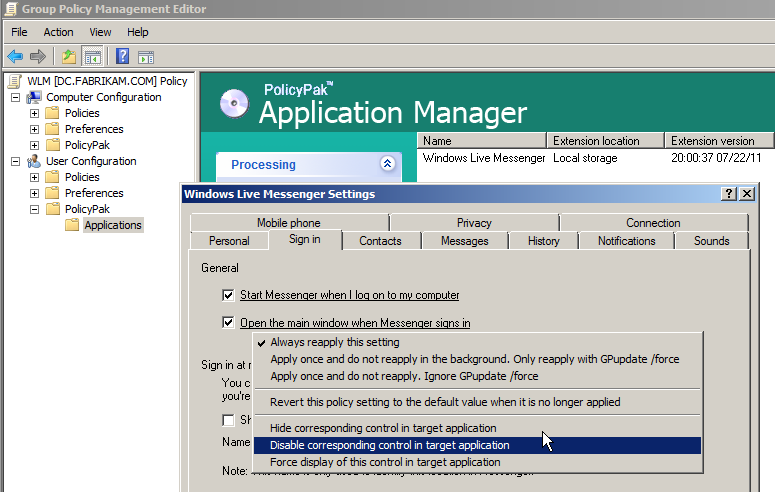Toggle the Show/Hide console tree icon
This screenshot has width=775, height=492.
92,56
